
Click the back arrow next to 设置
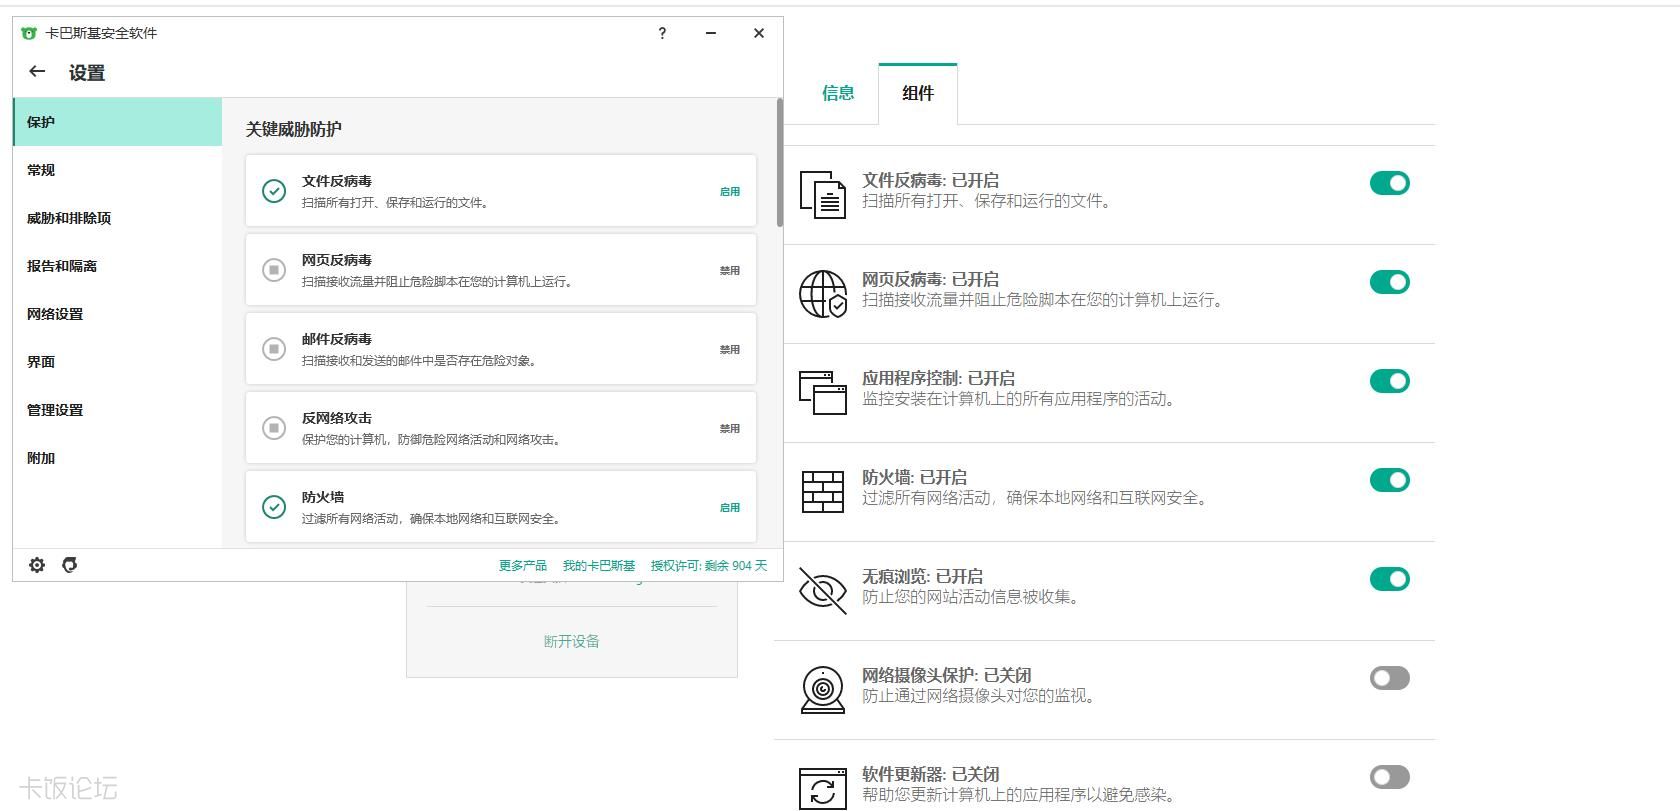pyautogui.click(x=37, y=72)
